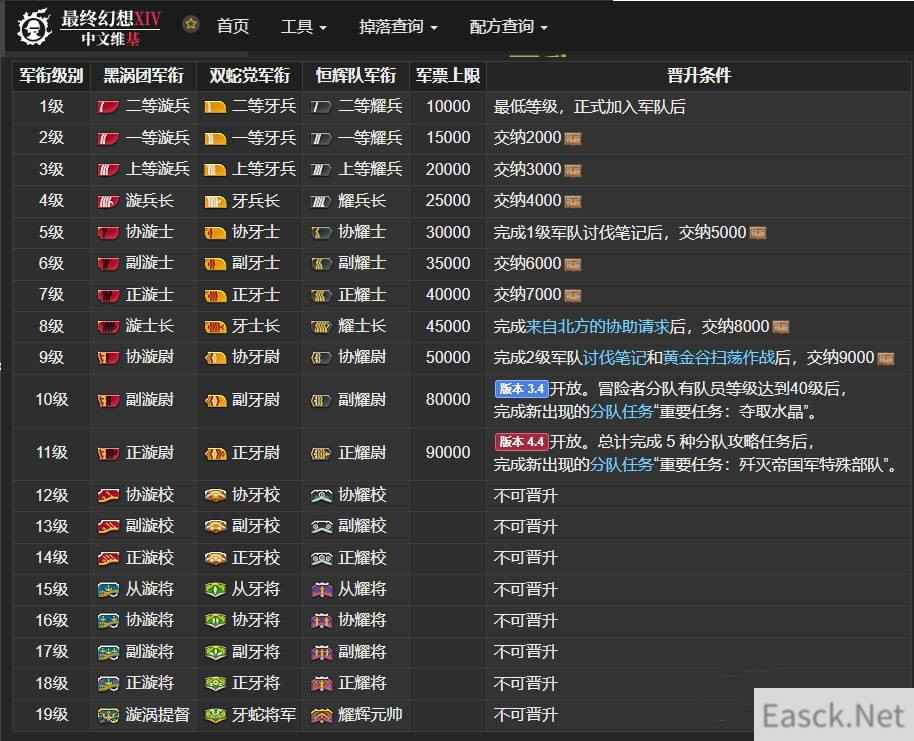Image resolution: width=914 pixels, height=741 pixels.
Task: Click the 副耀将 rank insignia icon
Action: click(x=321, y=652)
